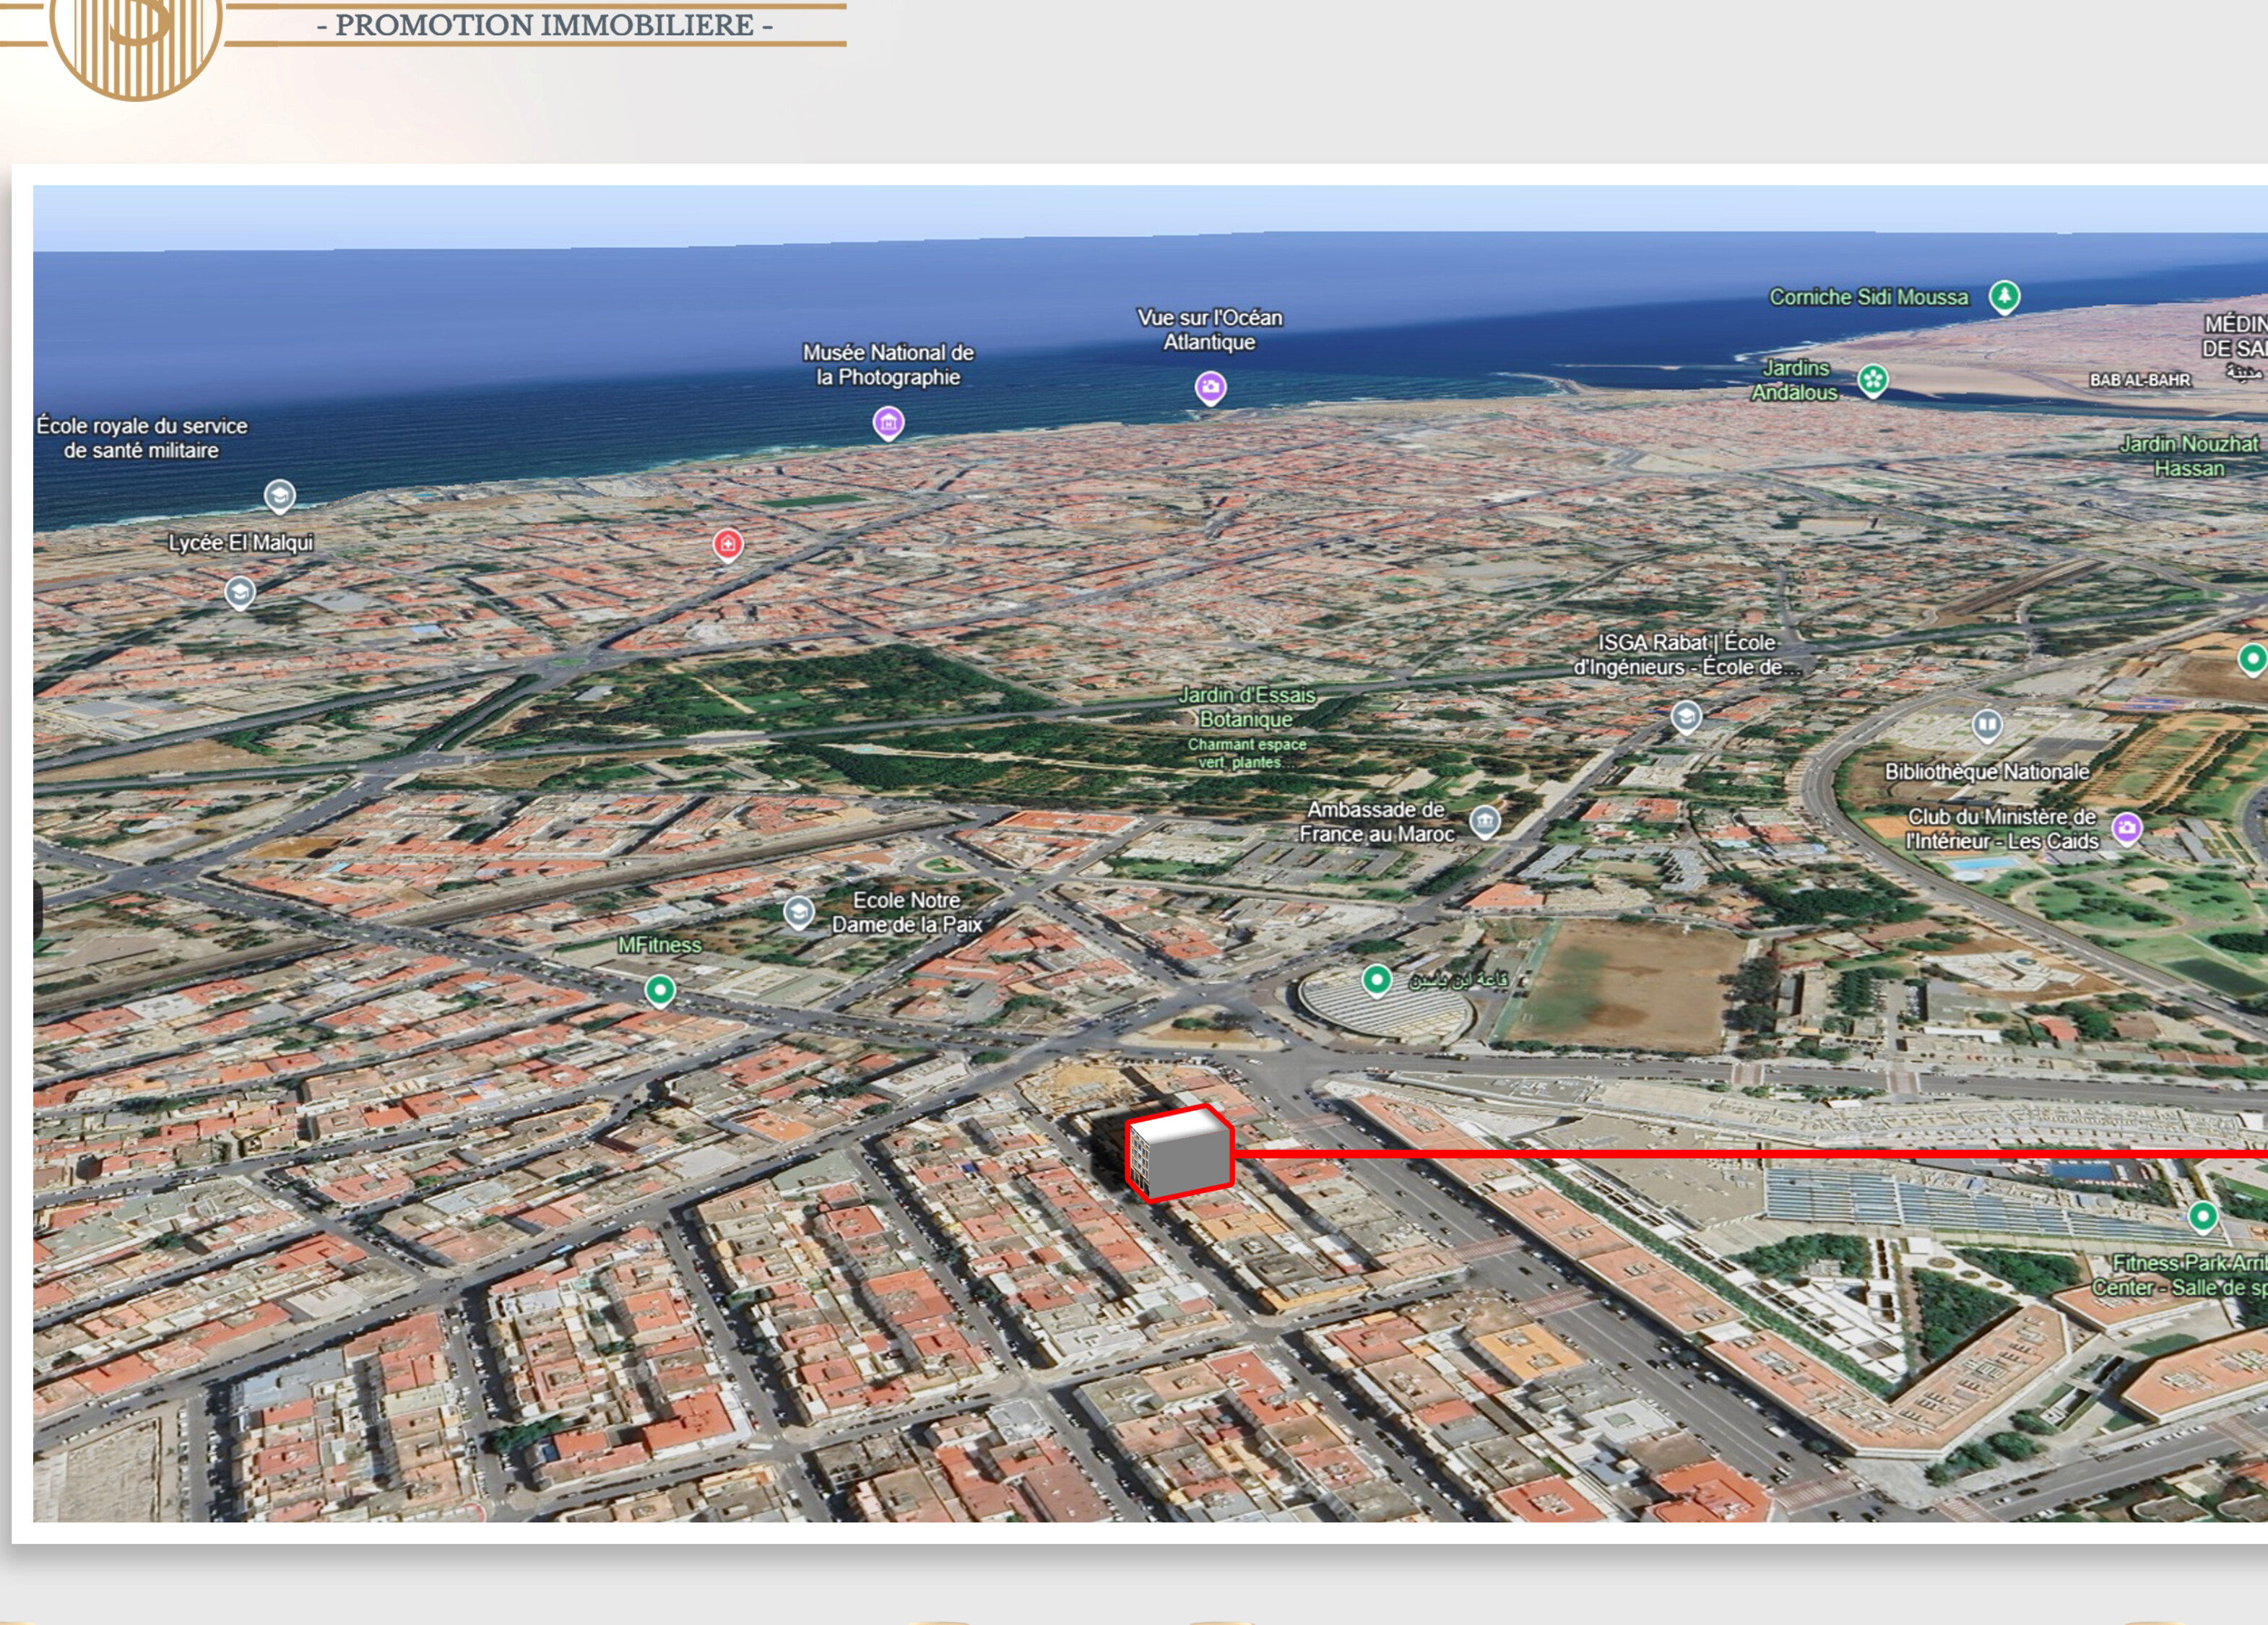Click the Bibliothèque Nationale label

(x=1986, y=772)
